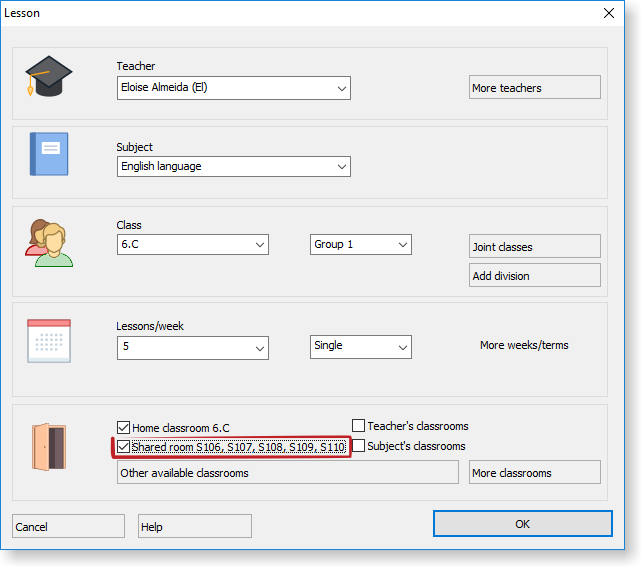Change the Single lesson length dropdown
This screenshot has height=567, width=642.
click(x=402, y=346)
